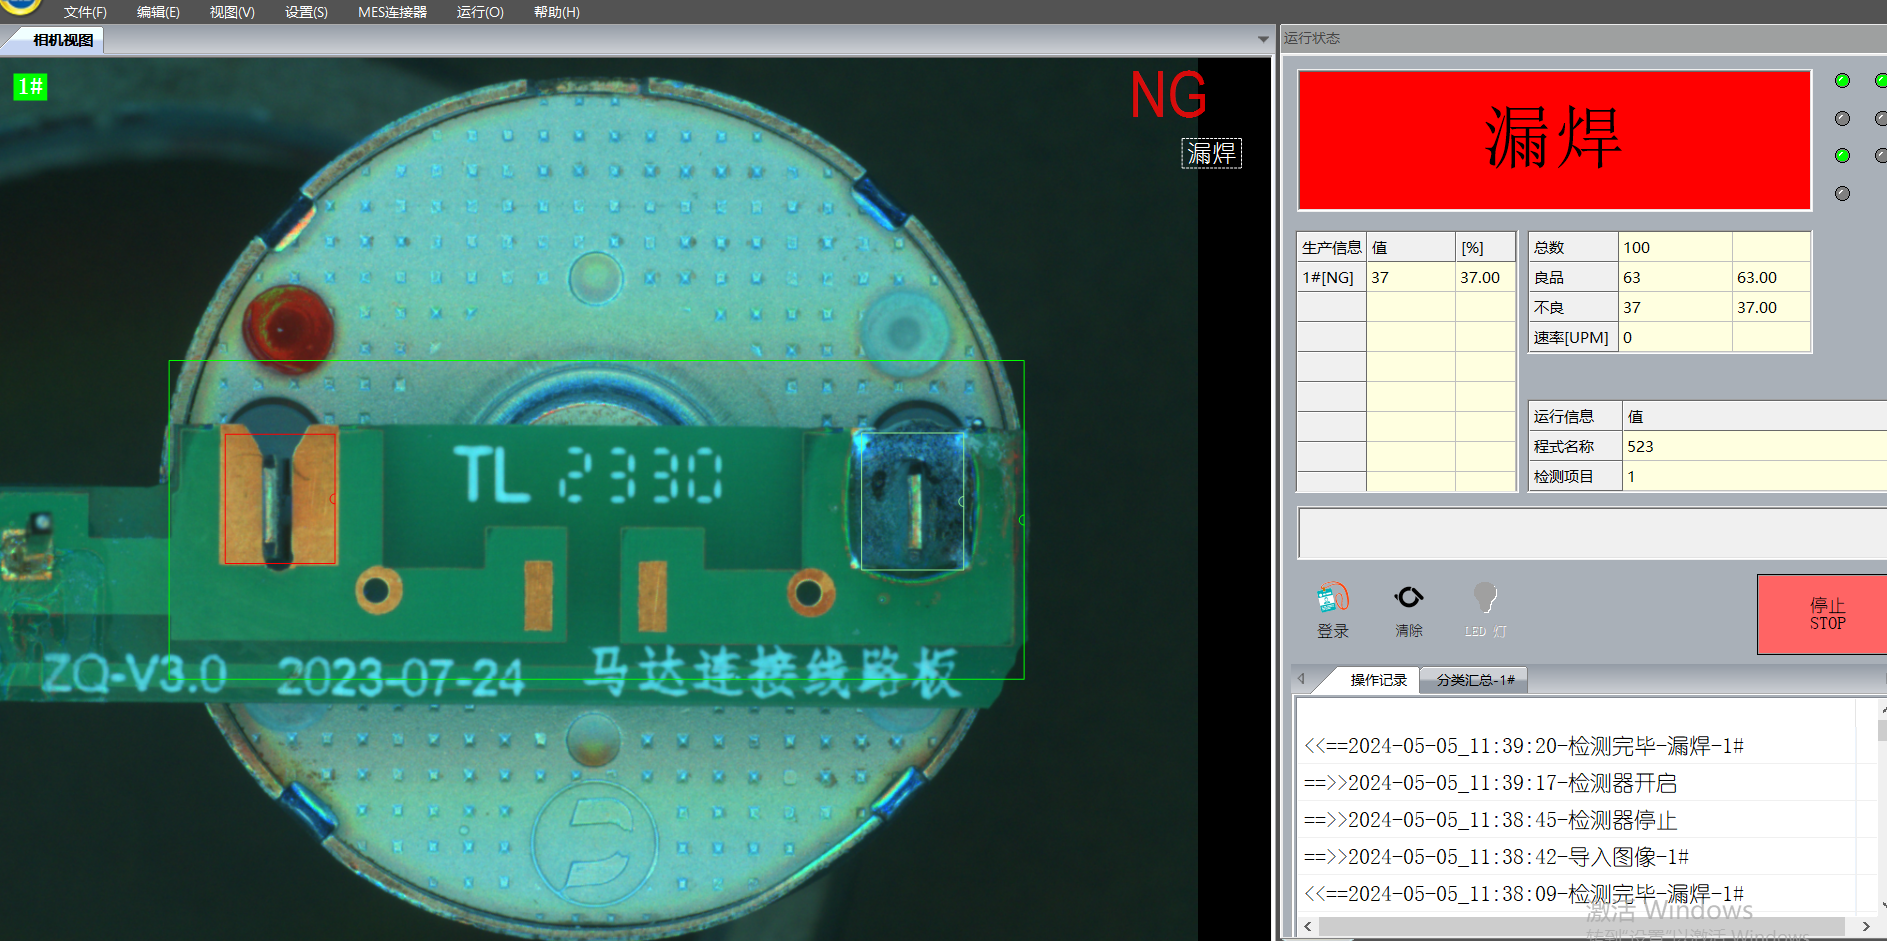Viewport: 1887px width, 941px height.
Task: Toggle the LED 灯 bulb icon
Action: 1485,599
